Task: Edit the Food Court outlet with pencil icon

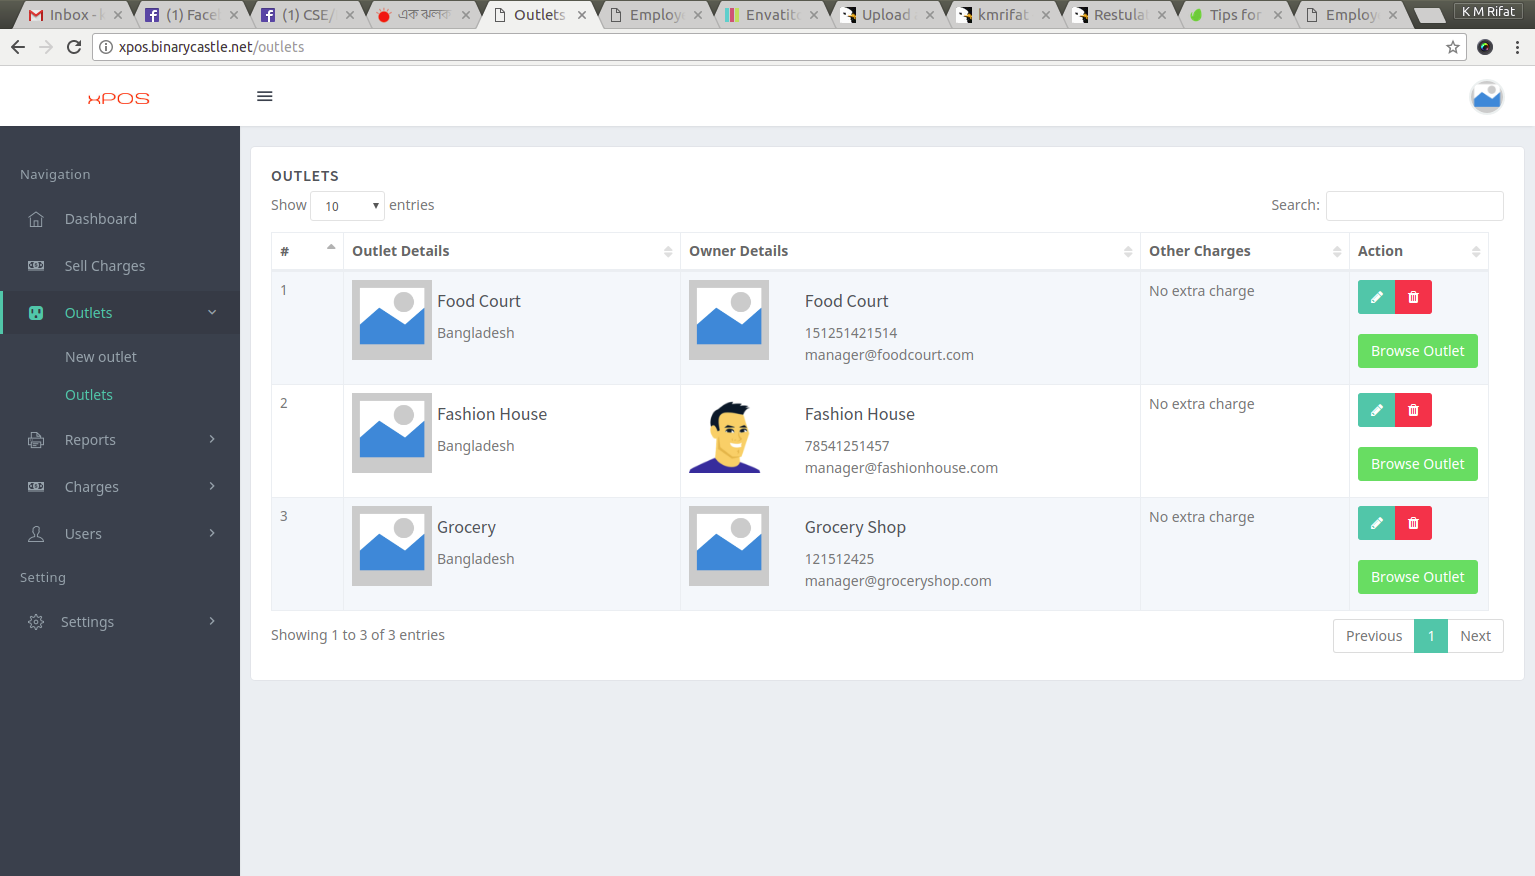Action: (x=1376, y=297)
